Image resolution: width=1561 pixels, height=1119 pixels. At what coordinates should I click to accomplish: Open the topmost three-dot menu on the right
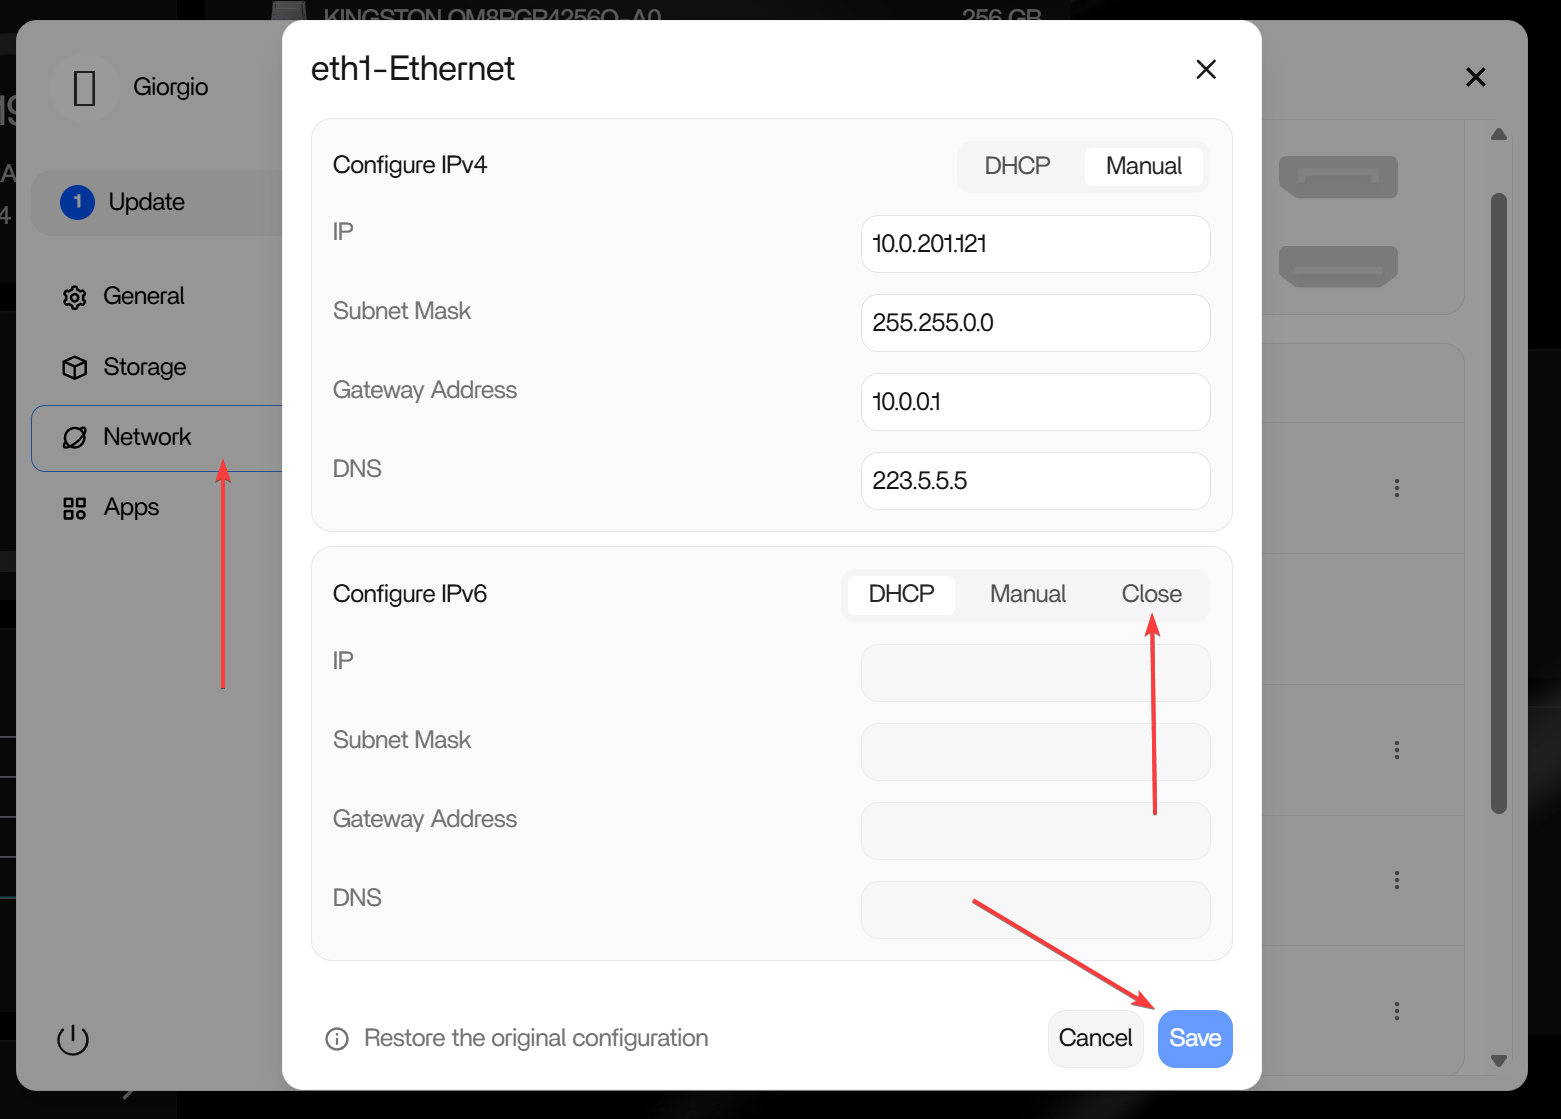click(x=1397, y=488)
